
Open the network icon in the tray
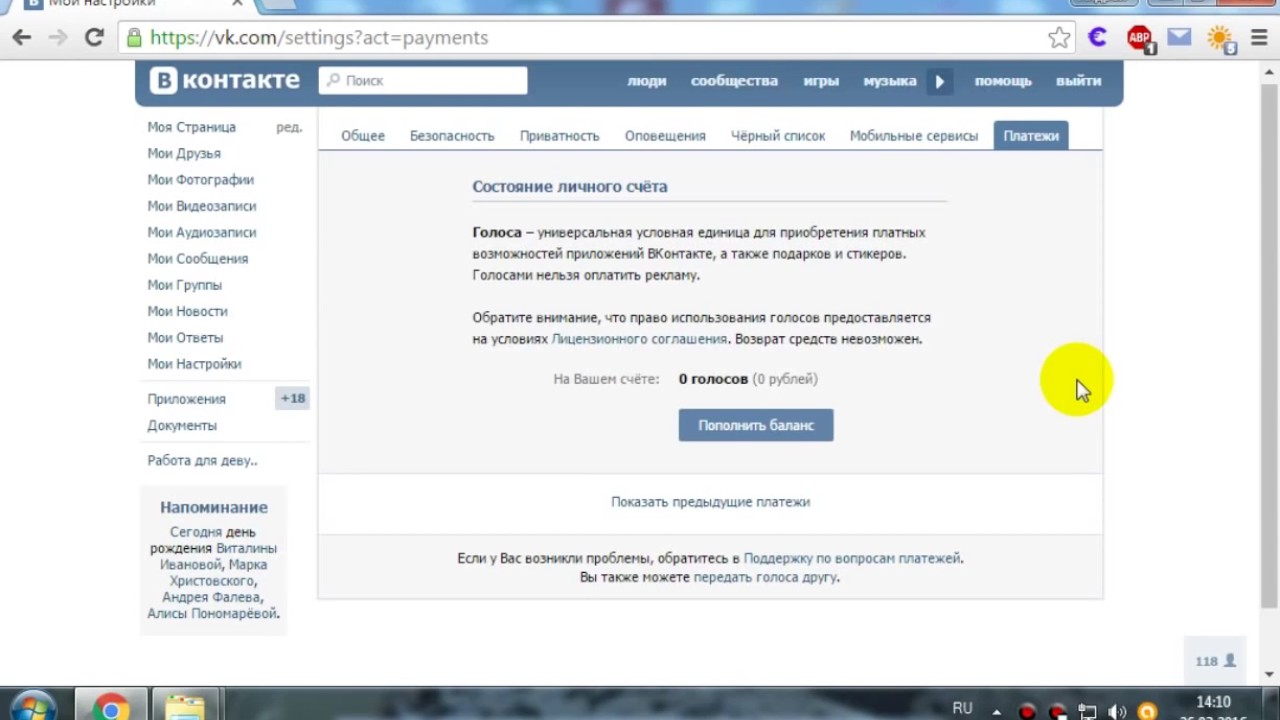1087,712
